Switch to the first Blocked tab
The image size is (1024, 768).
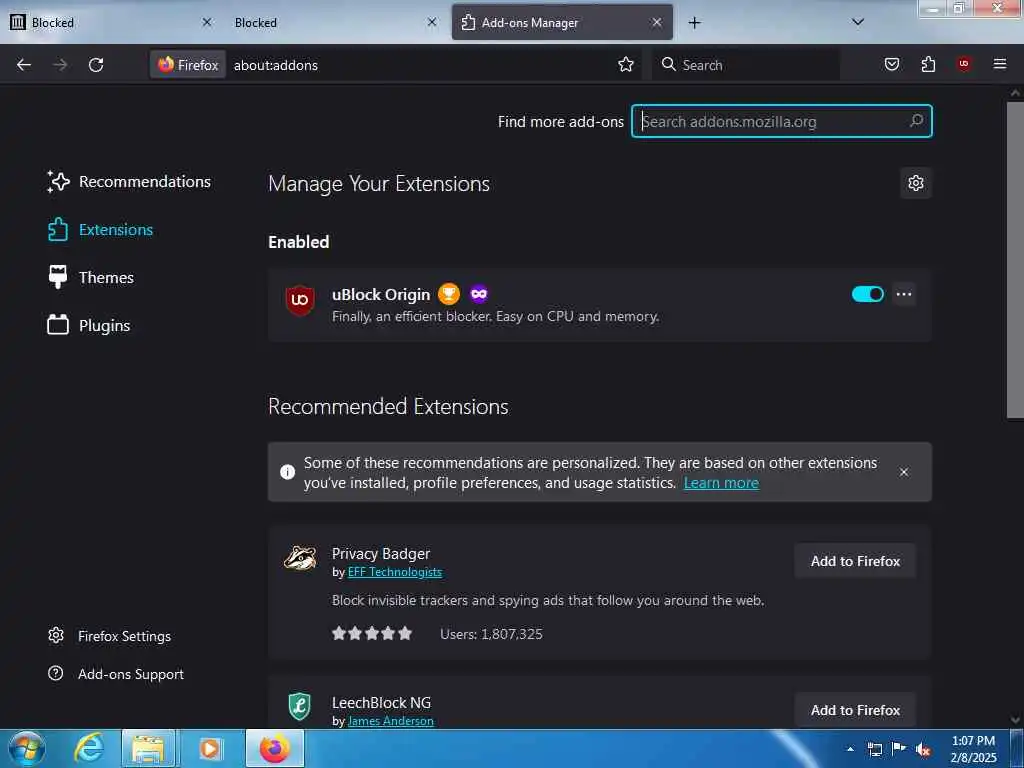(x=111, y=23)
